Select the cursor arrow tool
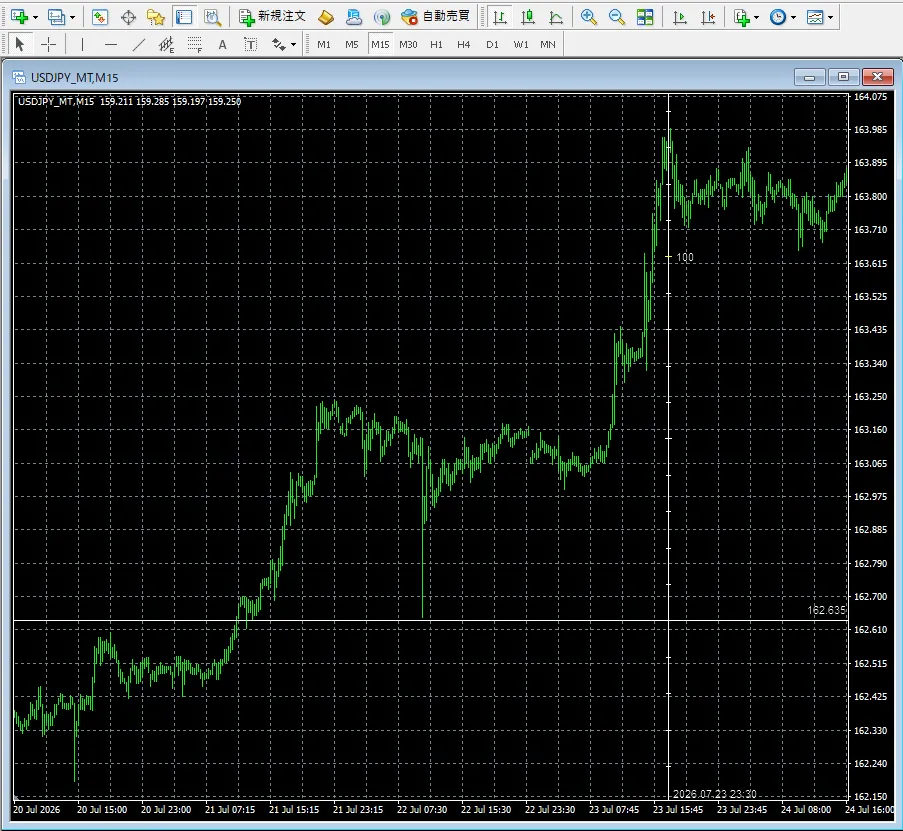 pos(20,44)
